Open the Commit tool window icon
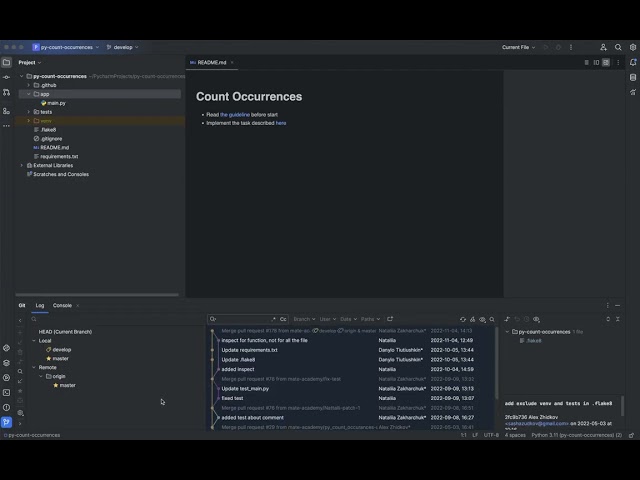This screenshot has height=480, width=640. tap(7, 77)
